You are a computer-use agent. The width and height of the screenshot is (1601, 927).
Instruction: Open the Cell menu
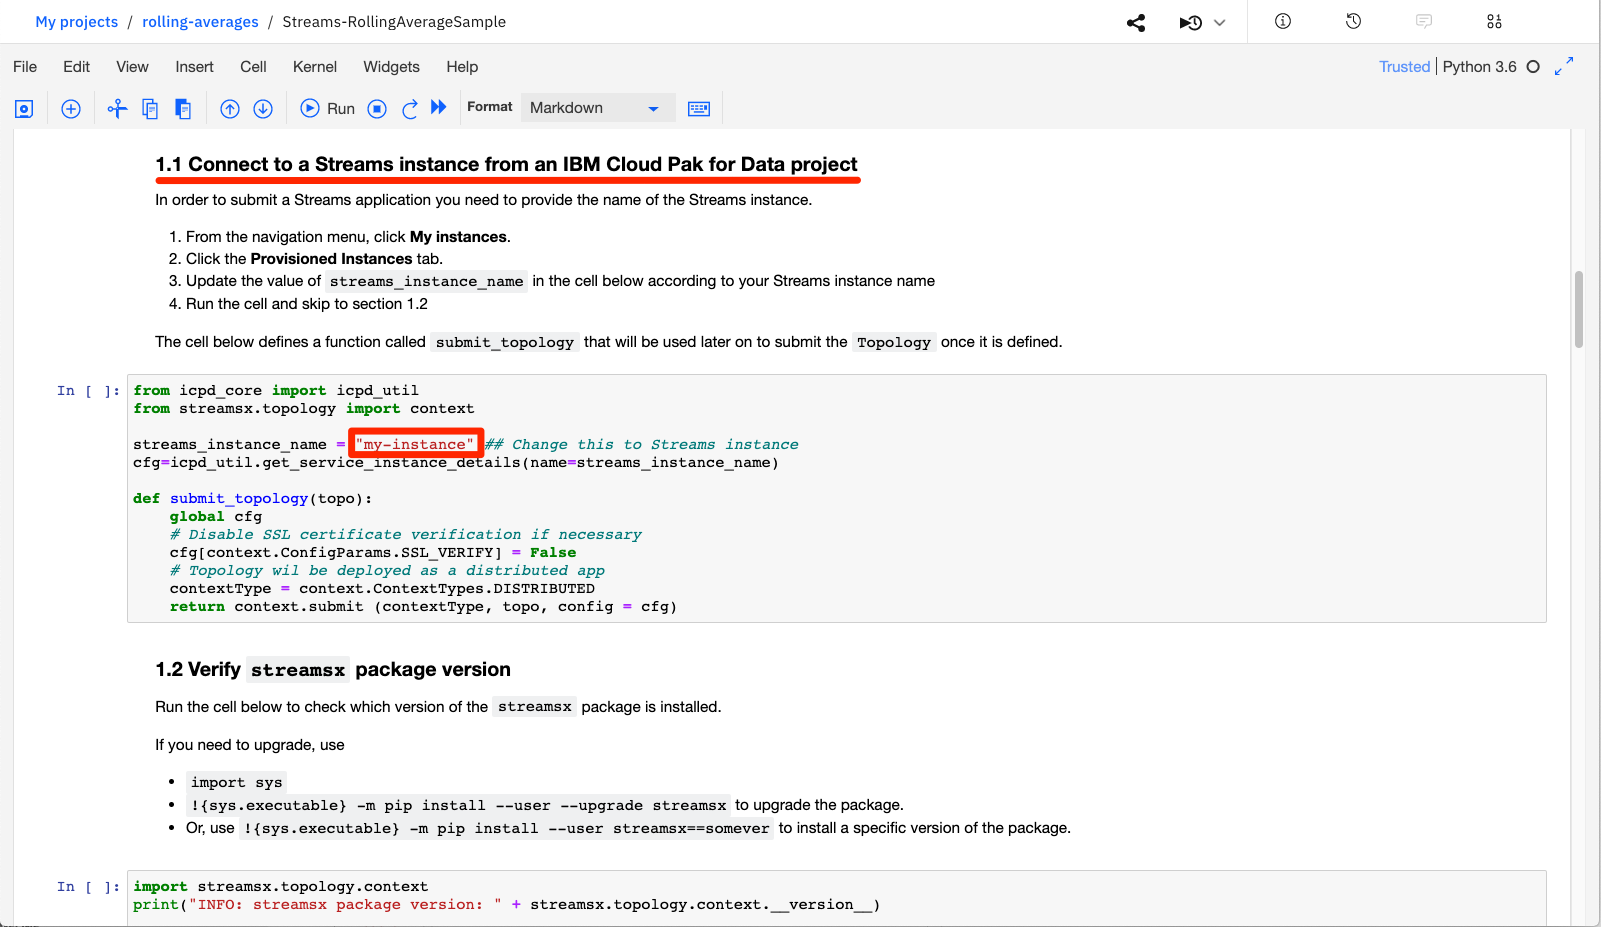tap(253, 67)
